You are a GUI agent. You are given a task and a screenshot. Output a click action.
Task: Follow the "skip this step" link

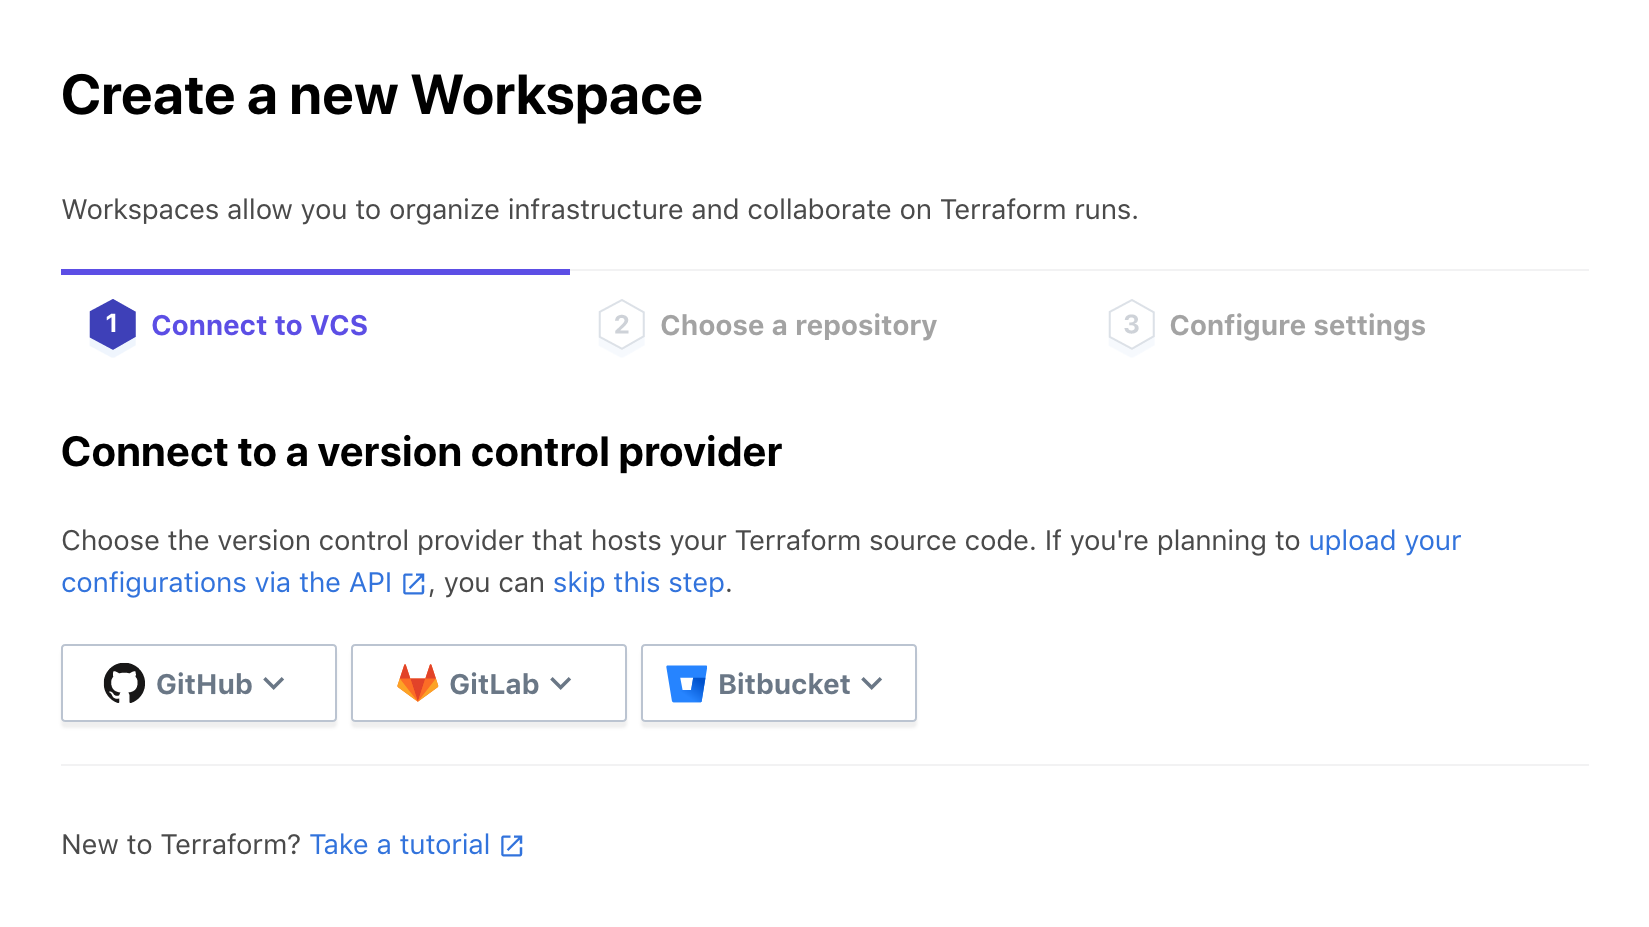tap(638, 583)
